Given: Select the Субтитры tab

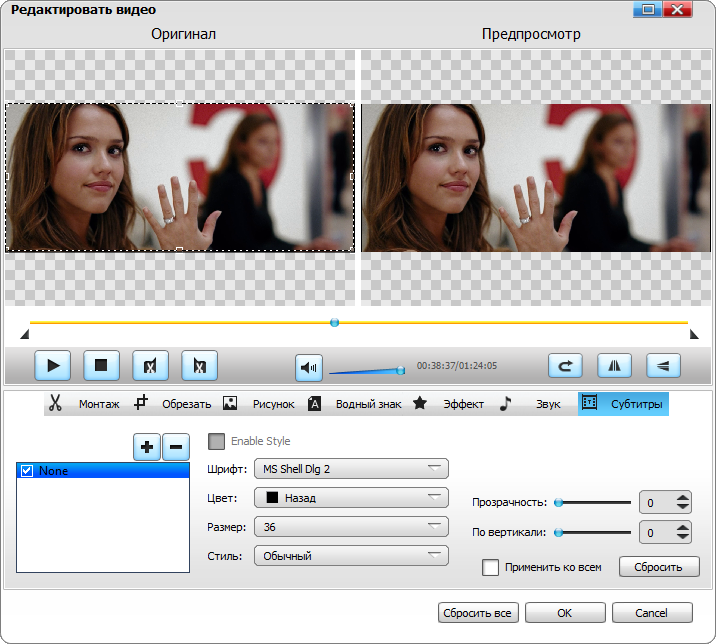Looking at the screenshot, I should click(623, 404).
